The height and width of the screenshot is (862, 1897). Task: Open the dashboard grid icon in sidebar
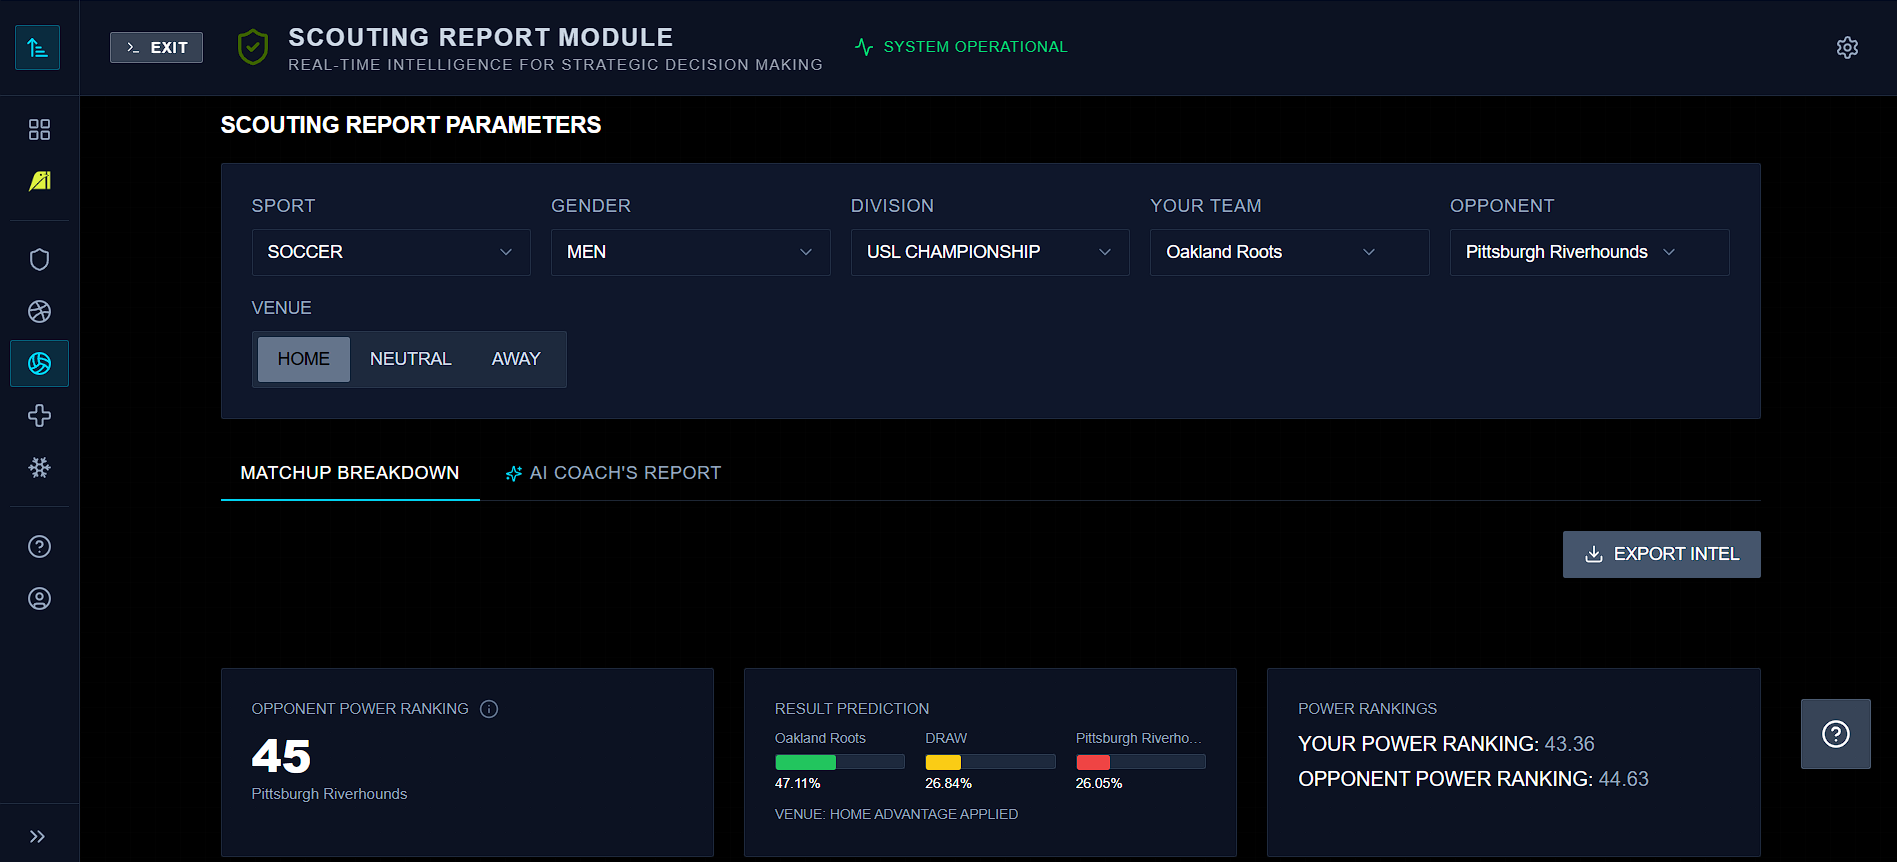pyautogui.click(x=39, y=129)
